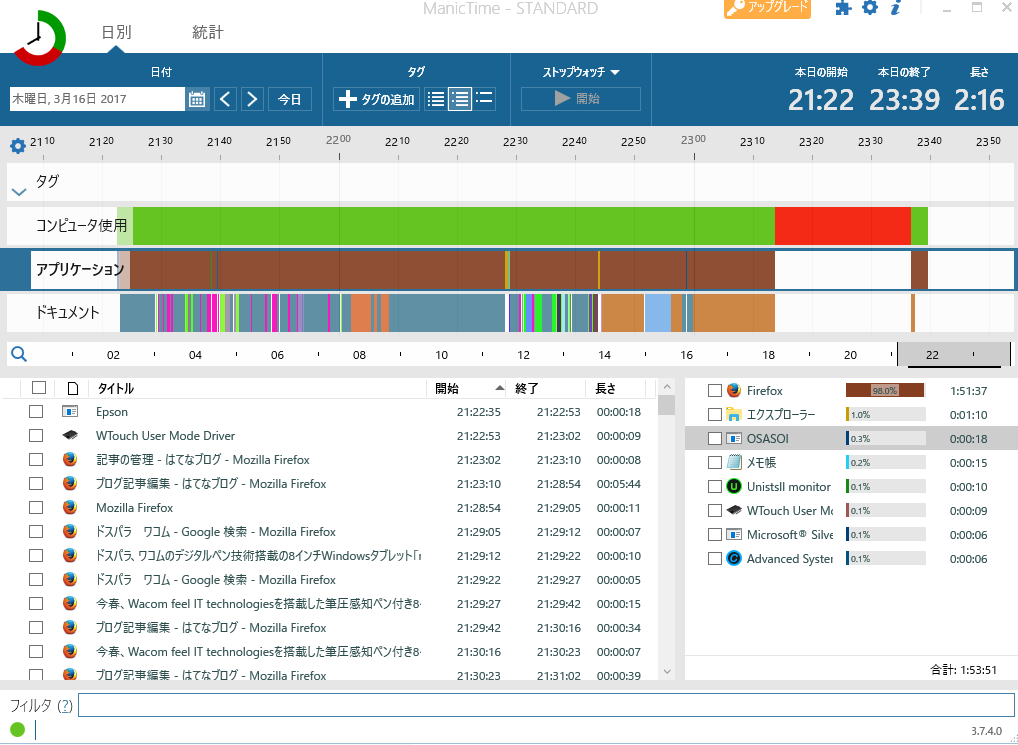Click the red away segment in コンピュータ使用
This screenshot has height=745, width=1018.
tap(843, 226)
